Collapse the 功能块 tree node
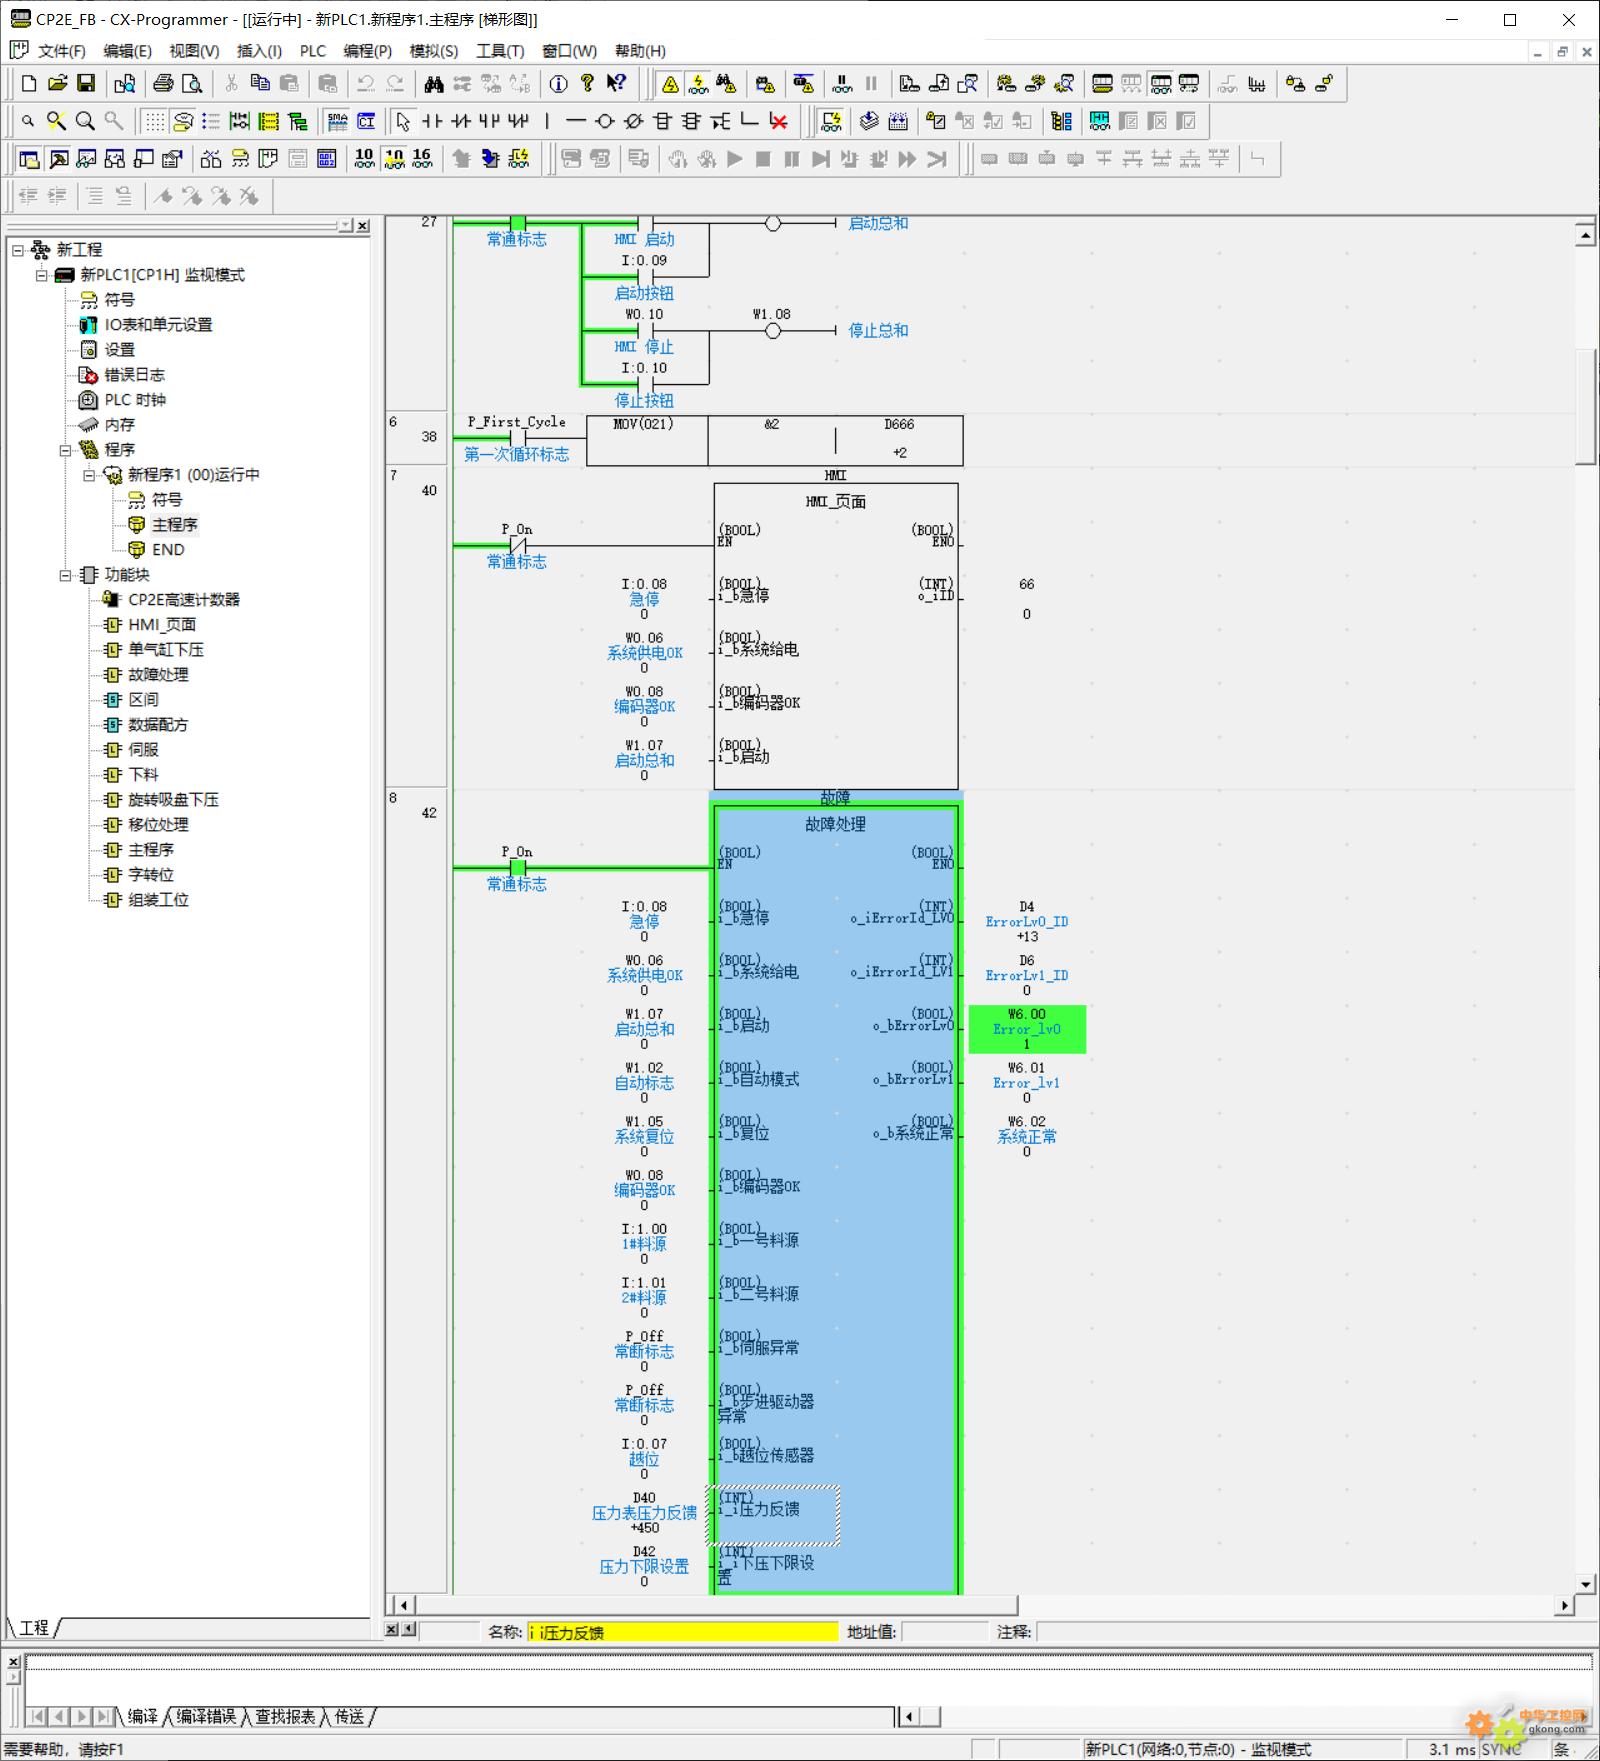 click(x=66, y=575)
